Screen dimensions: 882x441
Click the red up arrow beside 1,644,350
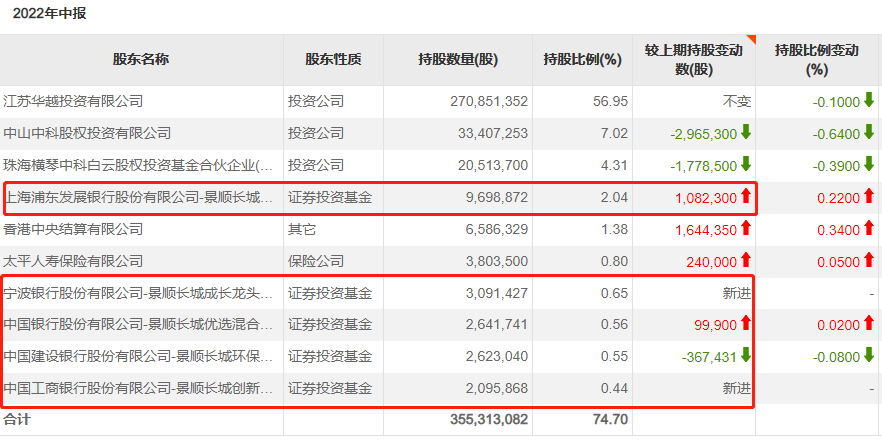[746, 228]
